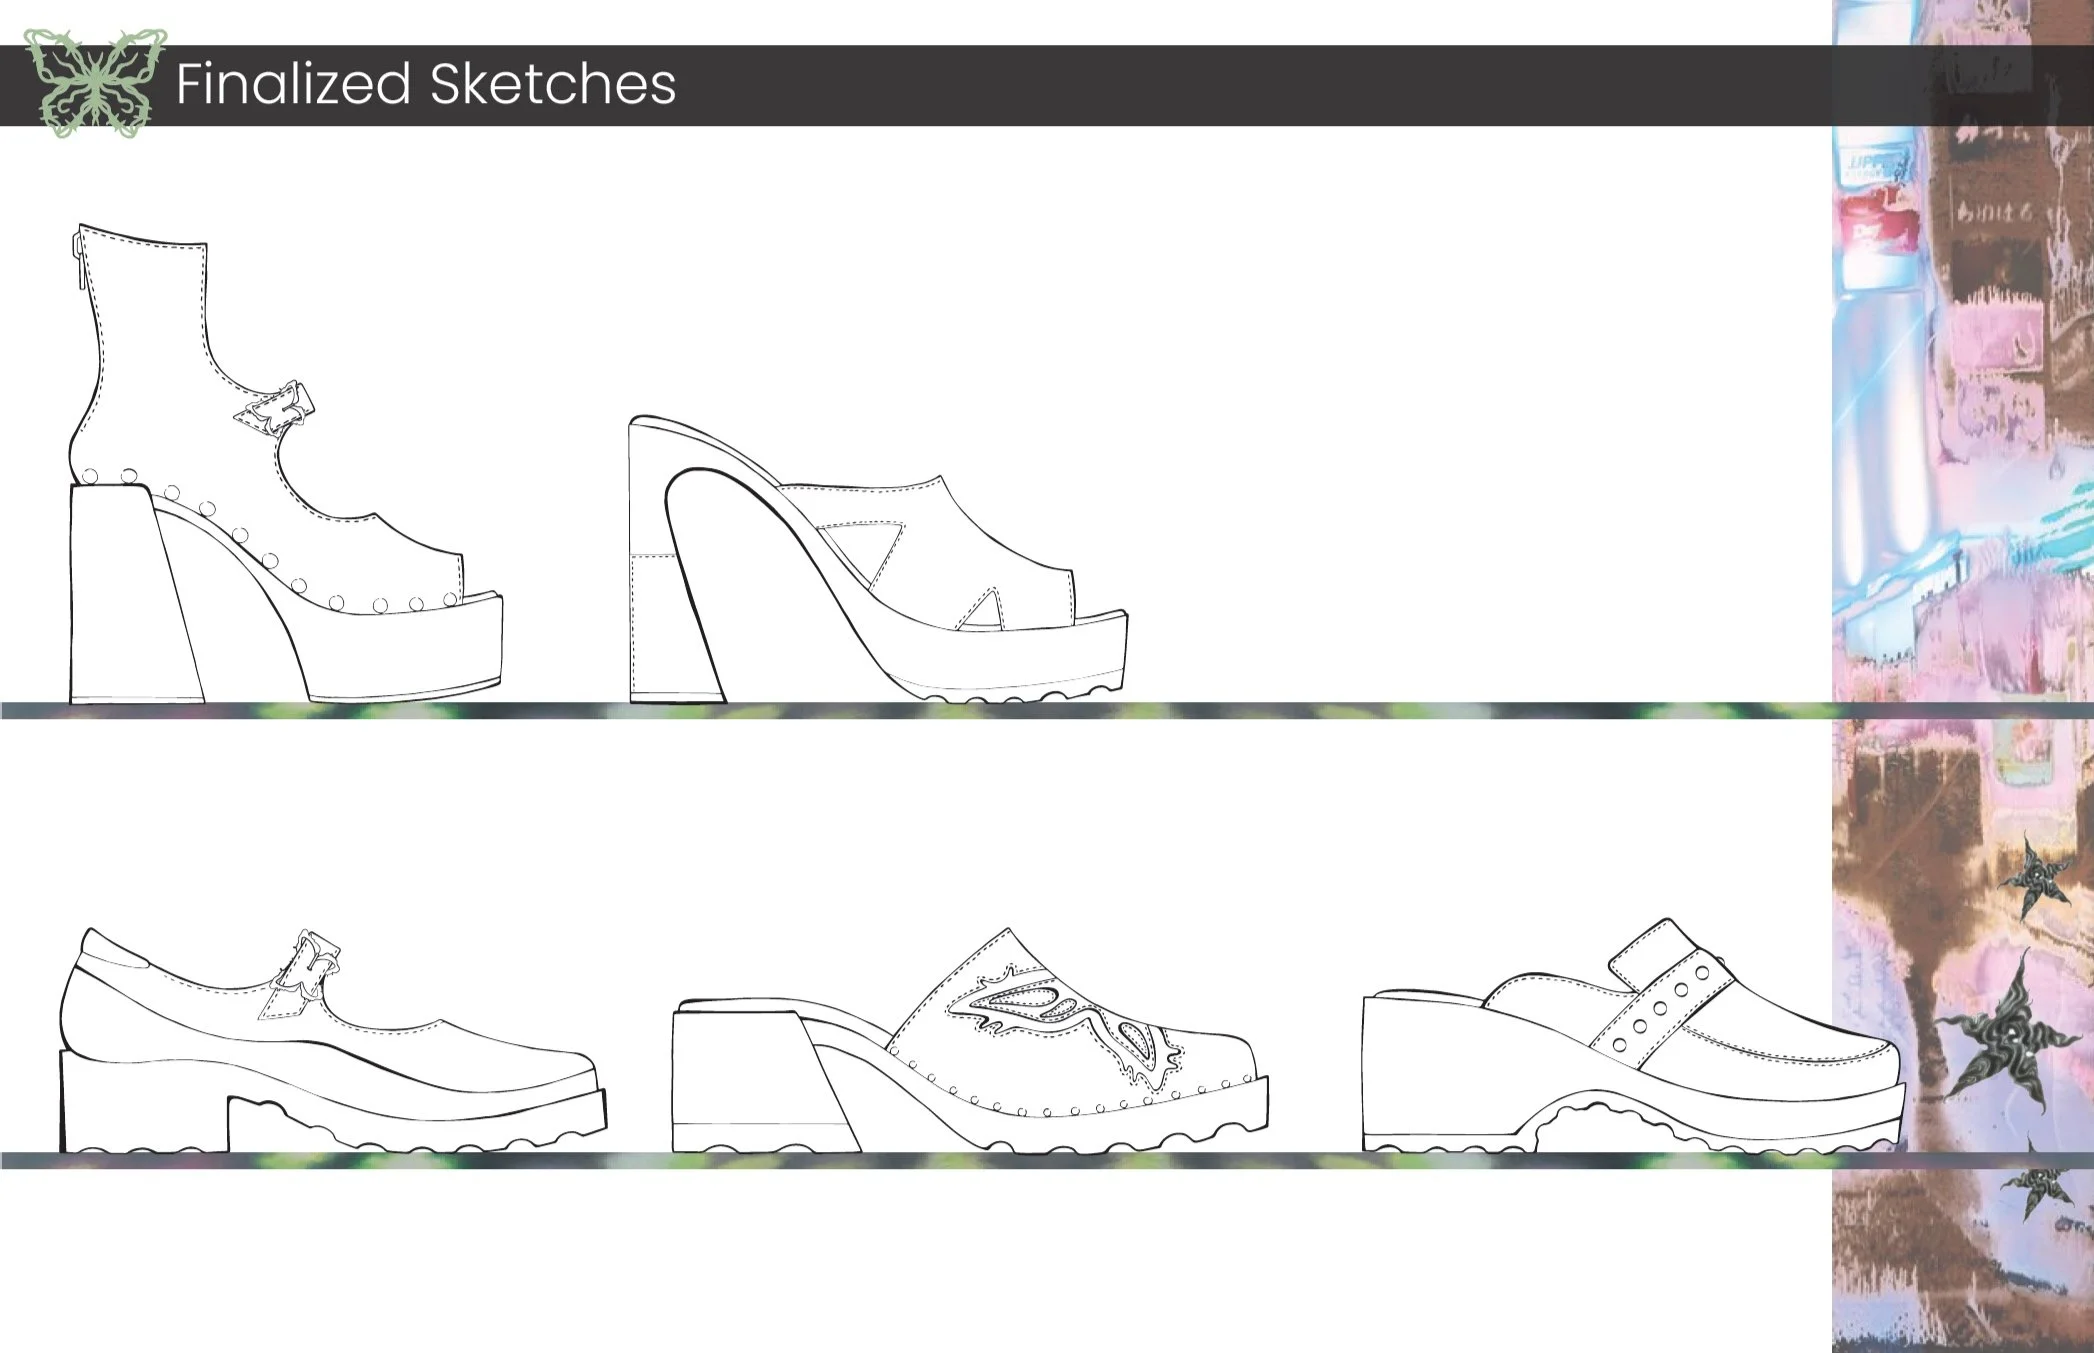2094x1353 pixels.
Task: Click the perforated strap on the wedge clog
Action: coord(1662,1010)
